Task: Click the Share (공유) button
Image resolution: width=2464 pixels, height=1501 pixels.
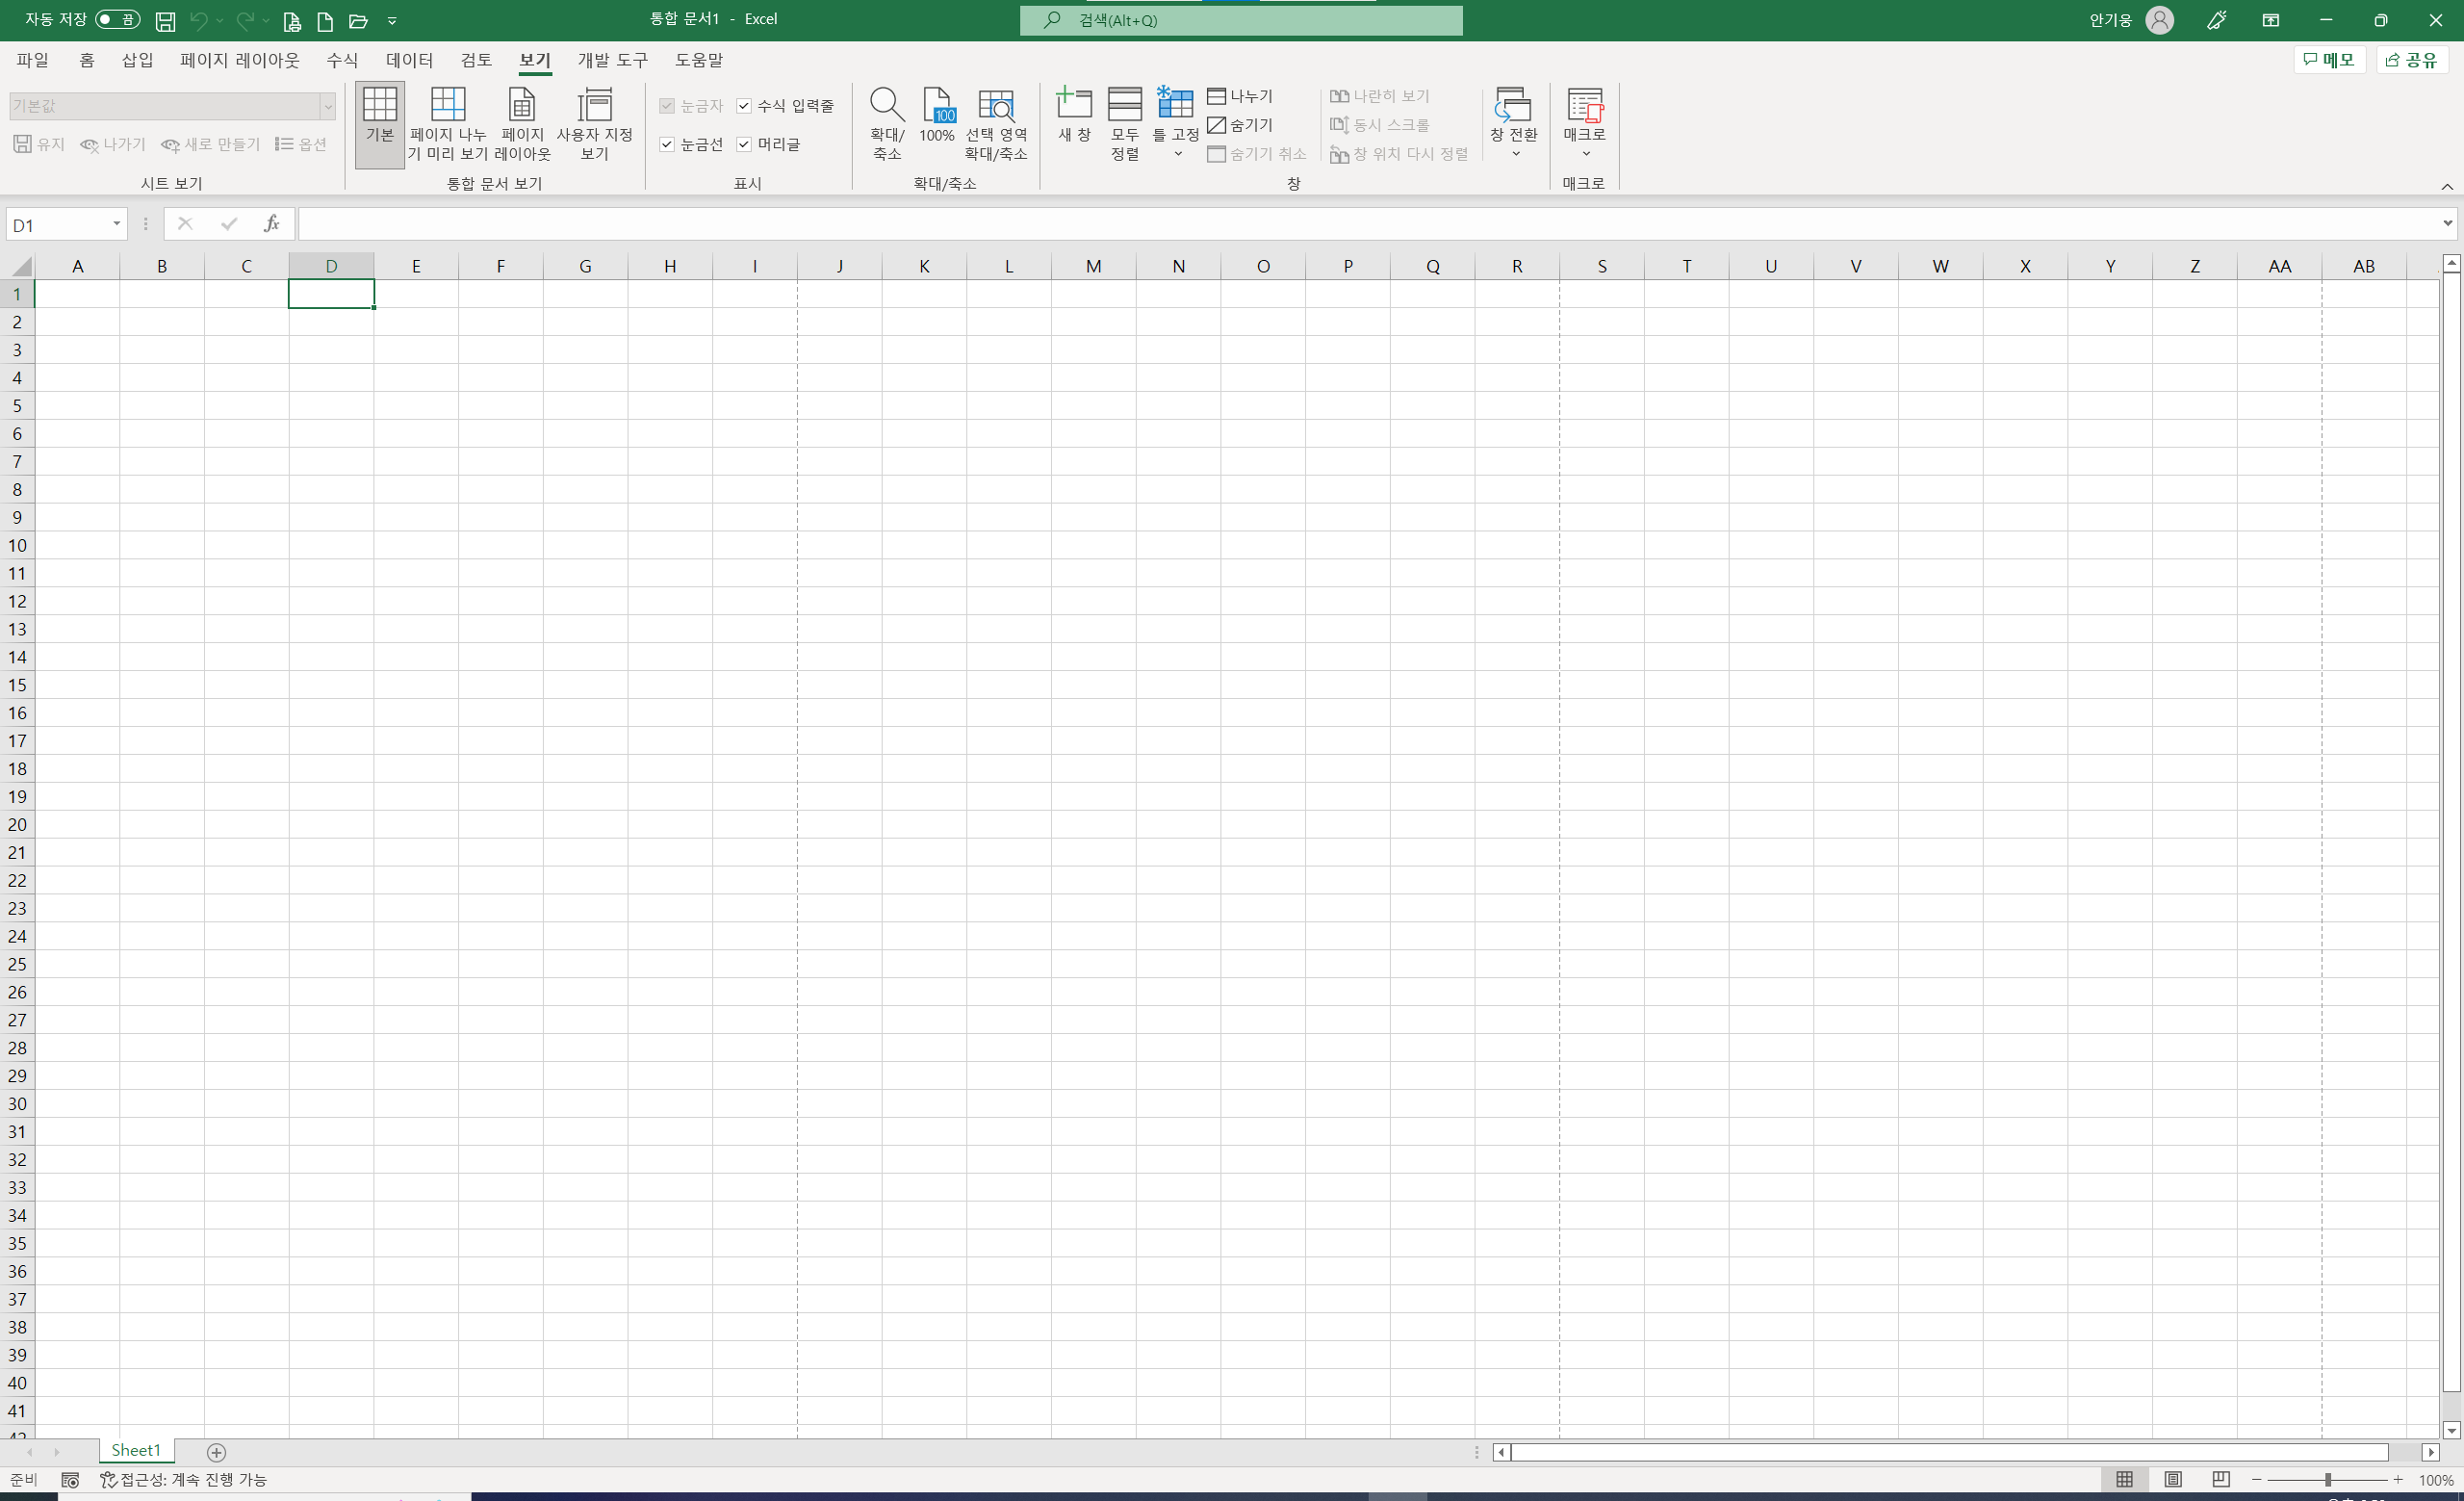Action: click(2412, 60)
